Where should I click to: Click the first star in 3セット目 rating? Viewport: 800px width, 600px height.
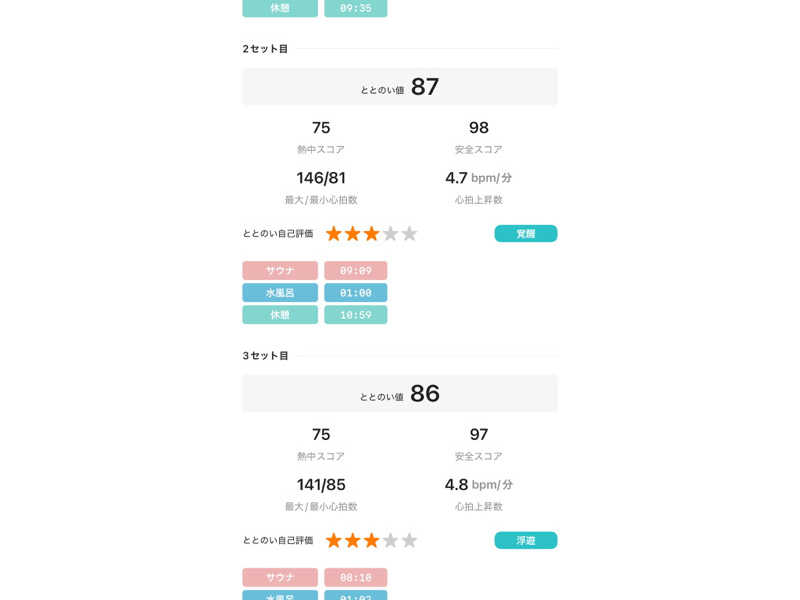click(334, 540)
